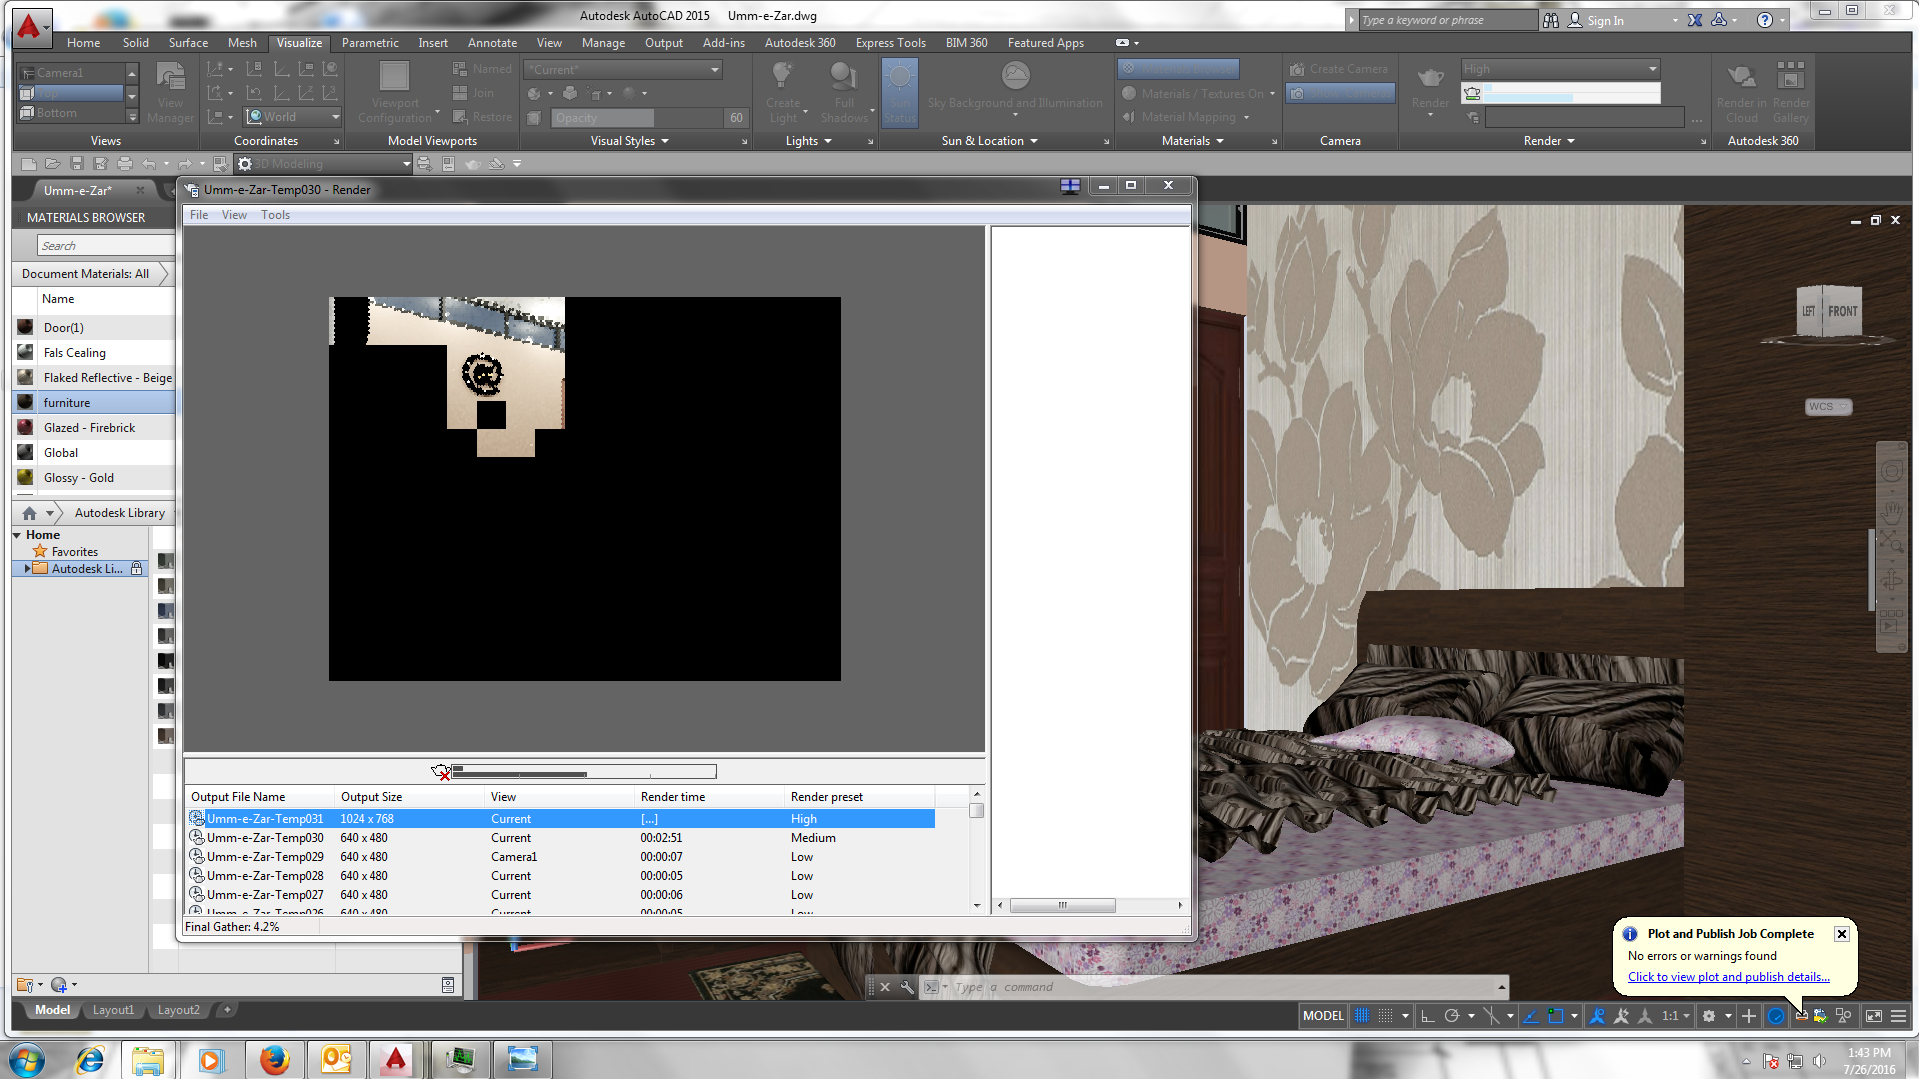Screen dimensions: 1919x1079
Task: Open the Tools menu in Render window
Action: pos(275,215)
